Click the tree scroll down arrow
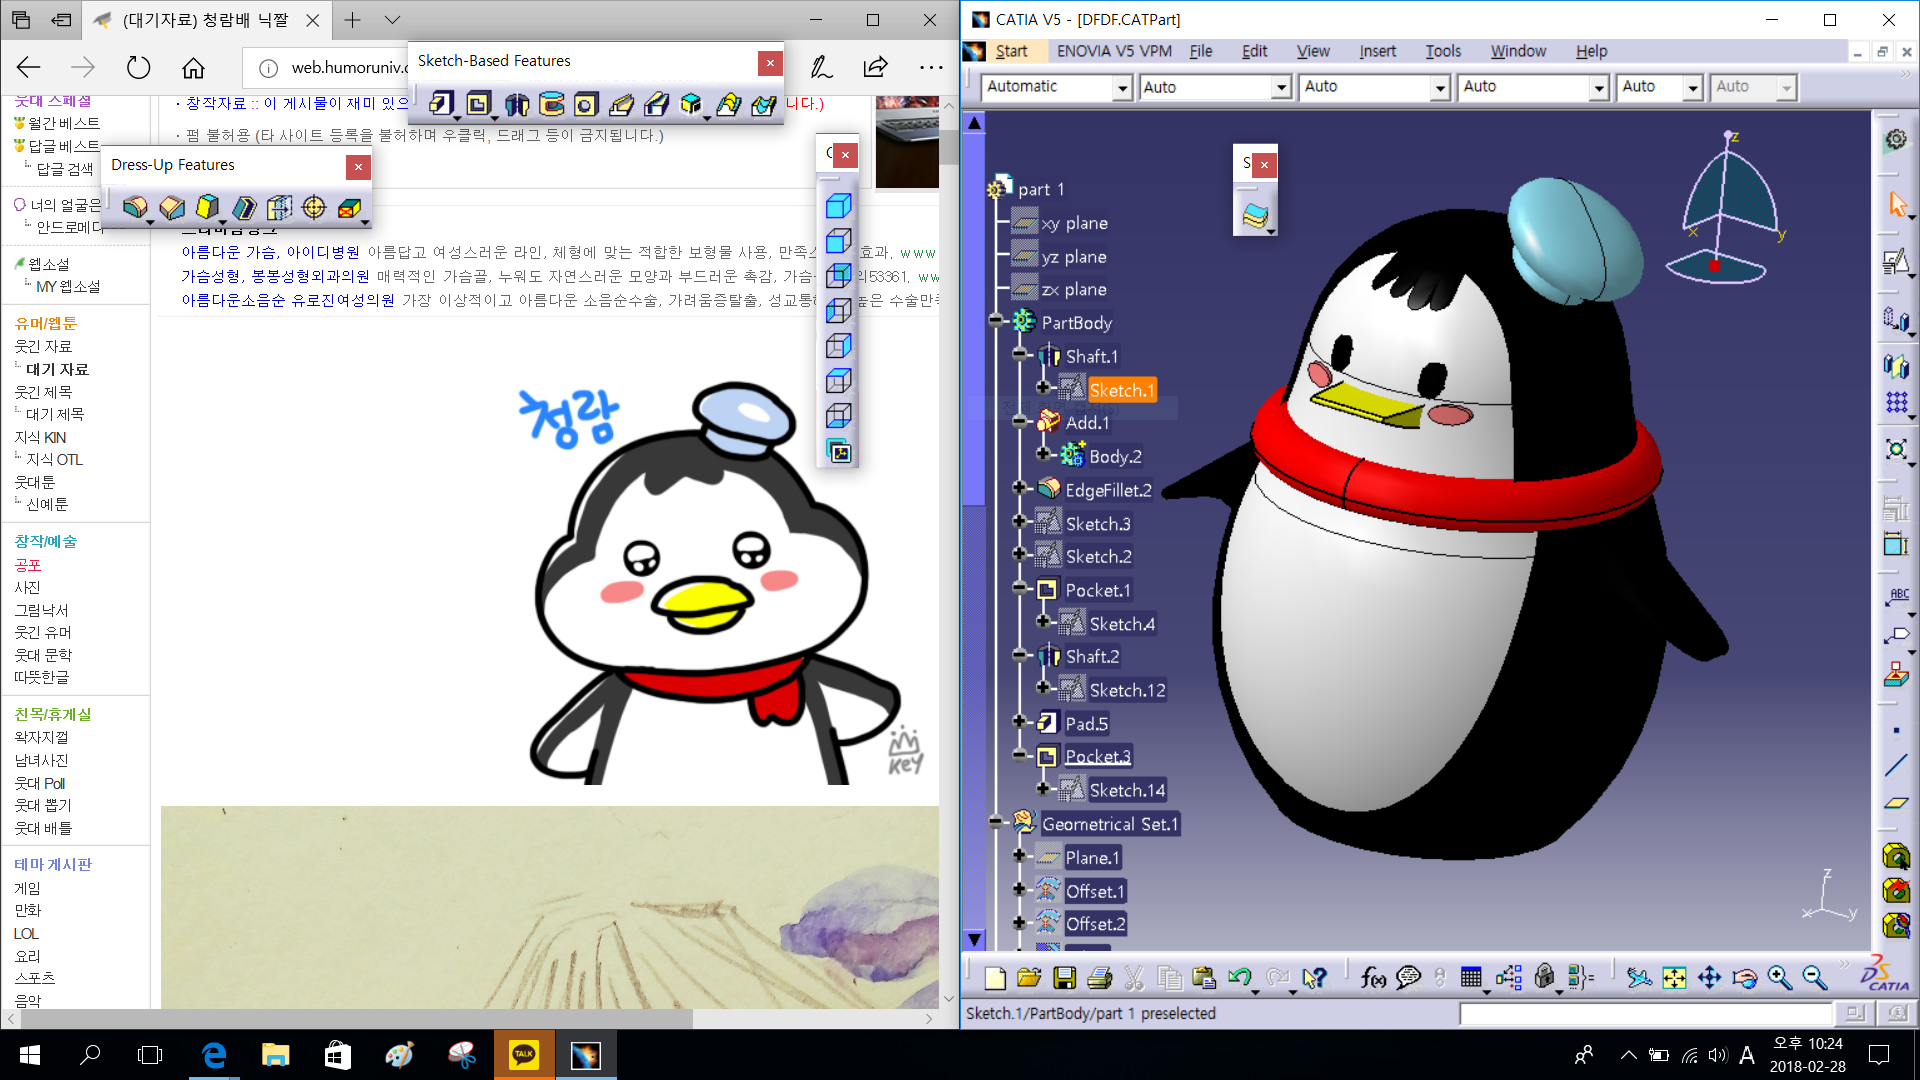Screen dimensions: 1920x1080 974,940
